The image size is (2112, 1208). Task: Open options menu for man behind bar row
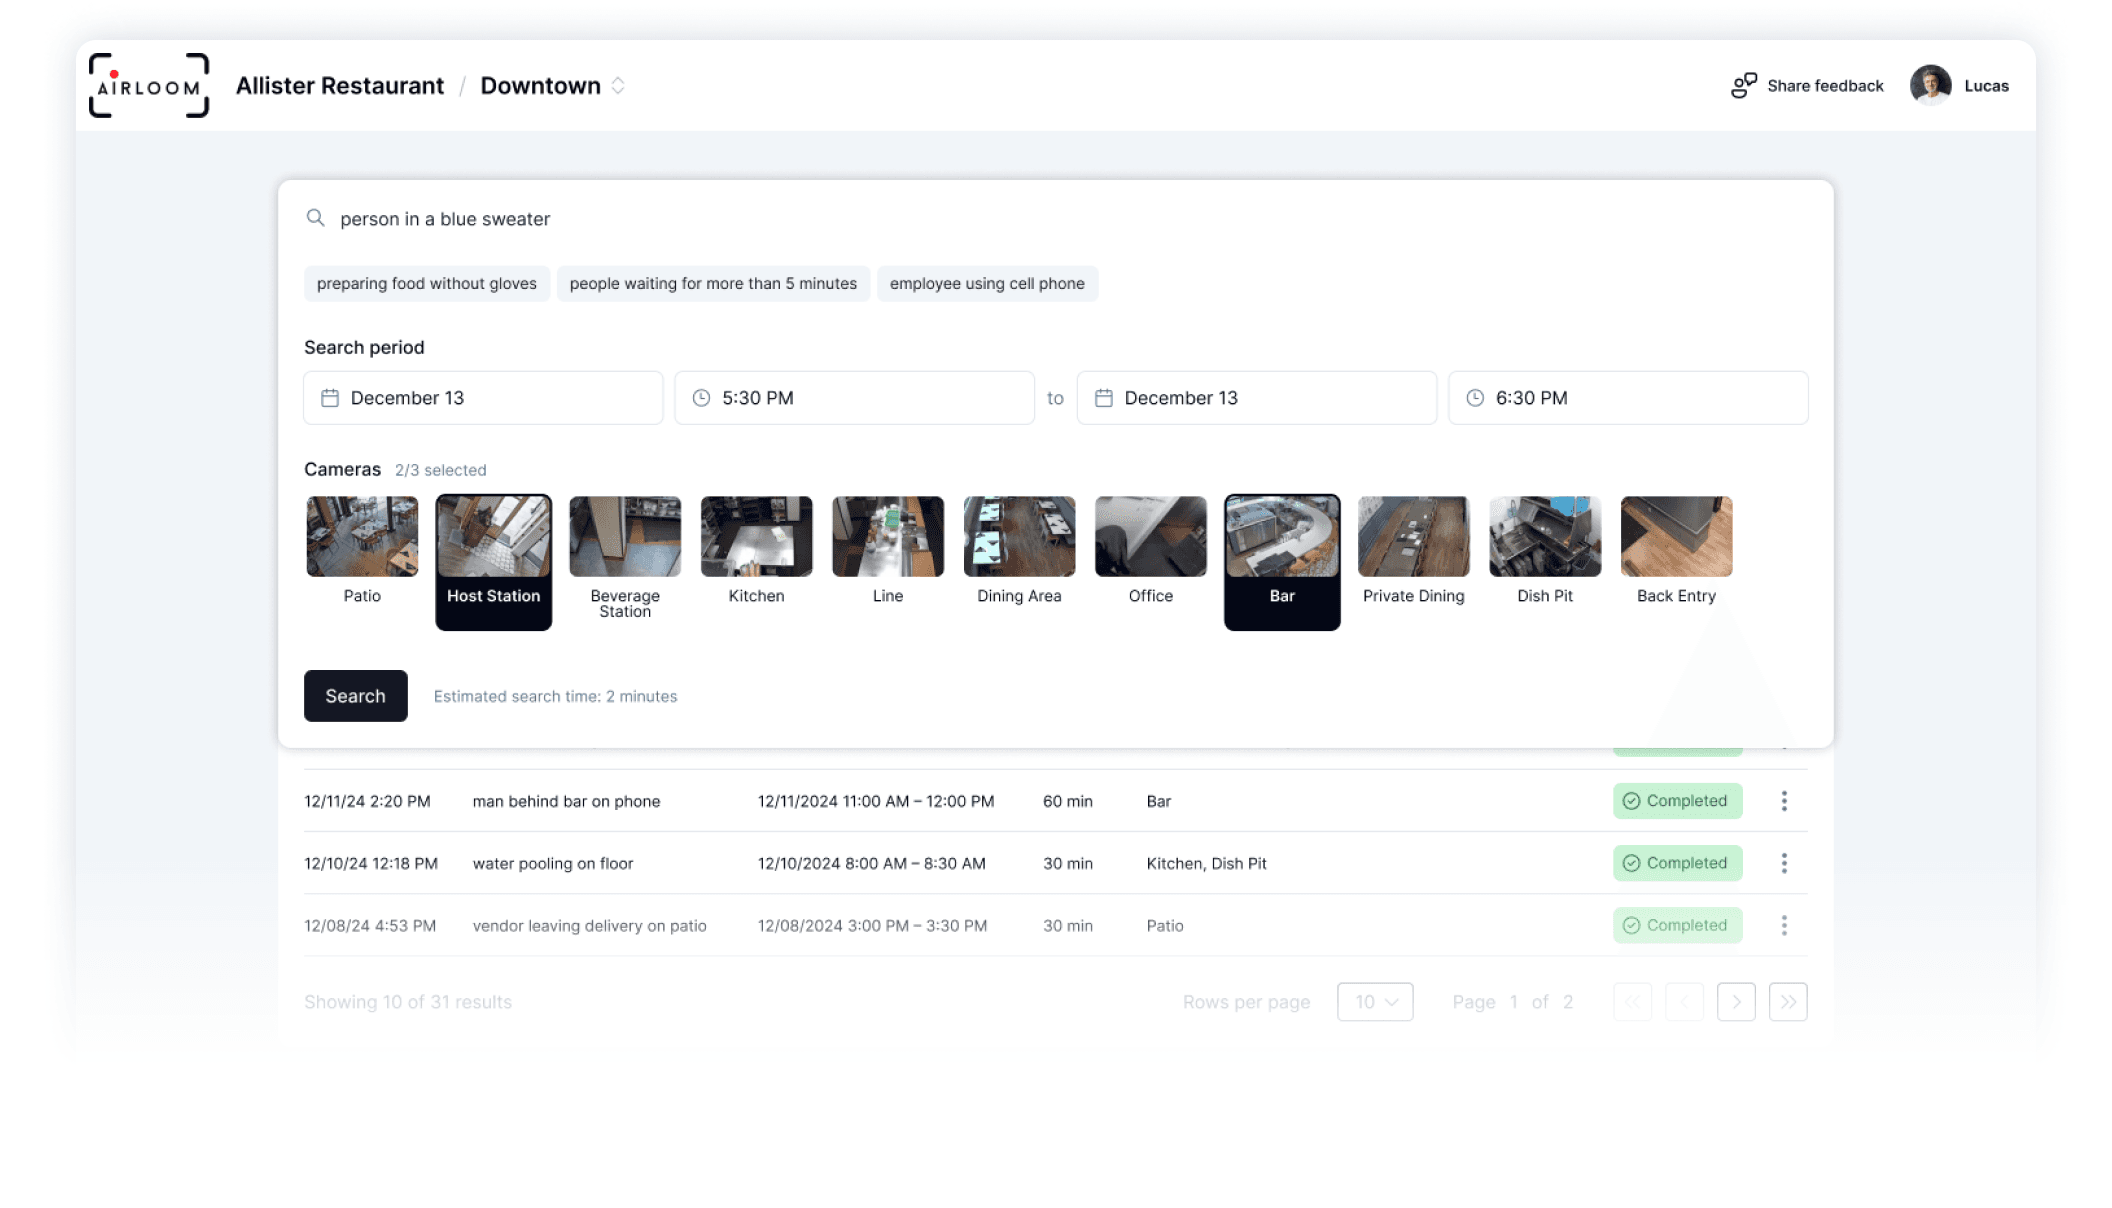point(1784,801)
